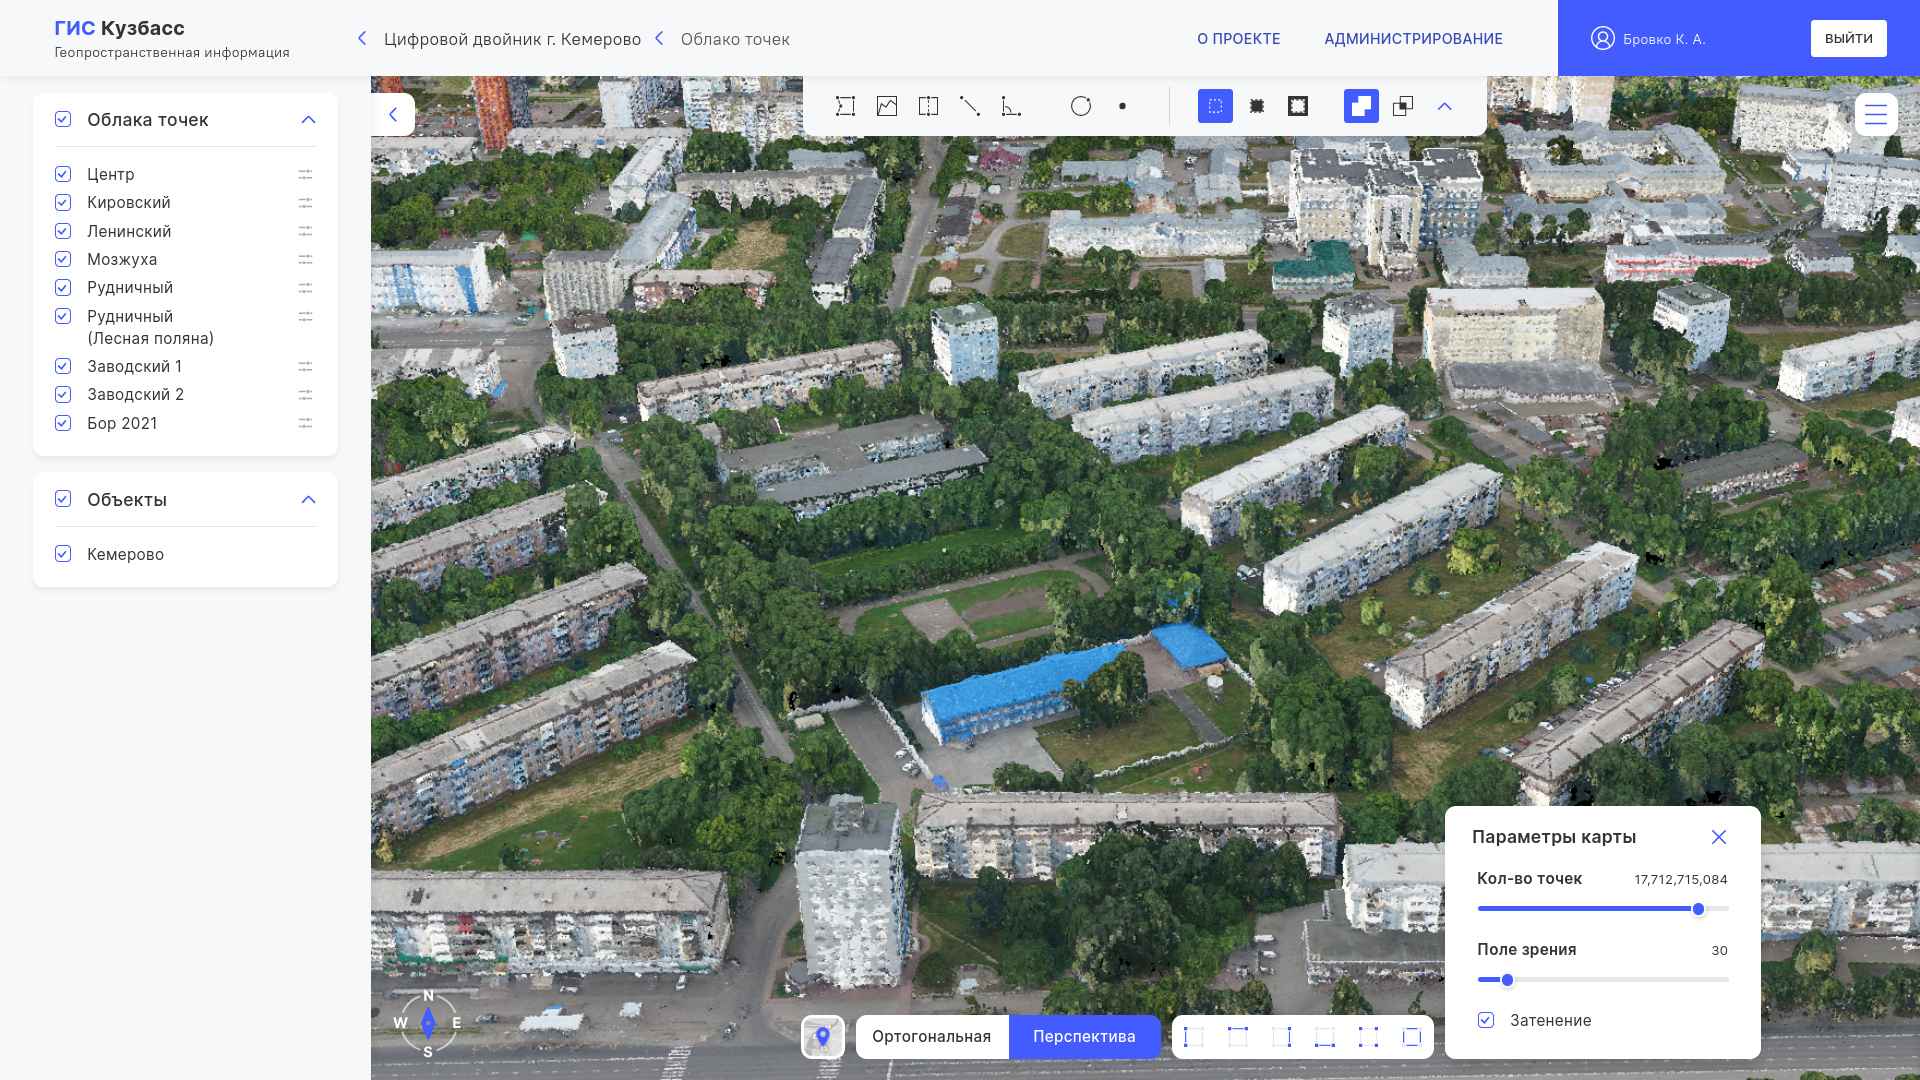The image size is (1920, 1080).
Task: Click the map location pin button
Action: point(823,1037)
